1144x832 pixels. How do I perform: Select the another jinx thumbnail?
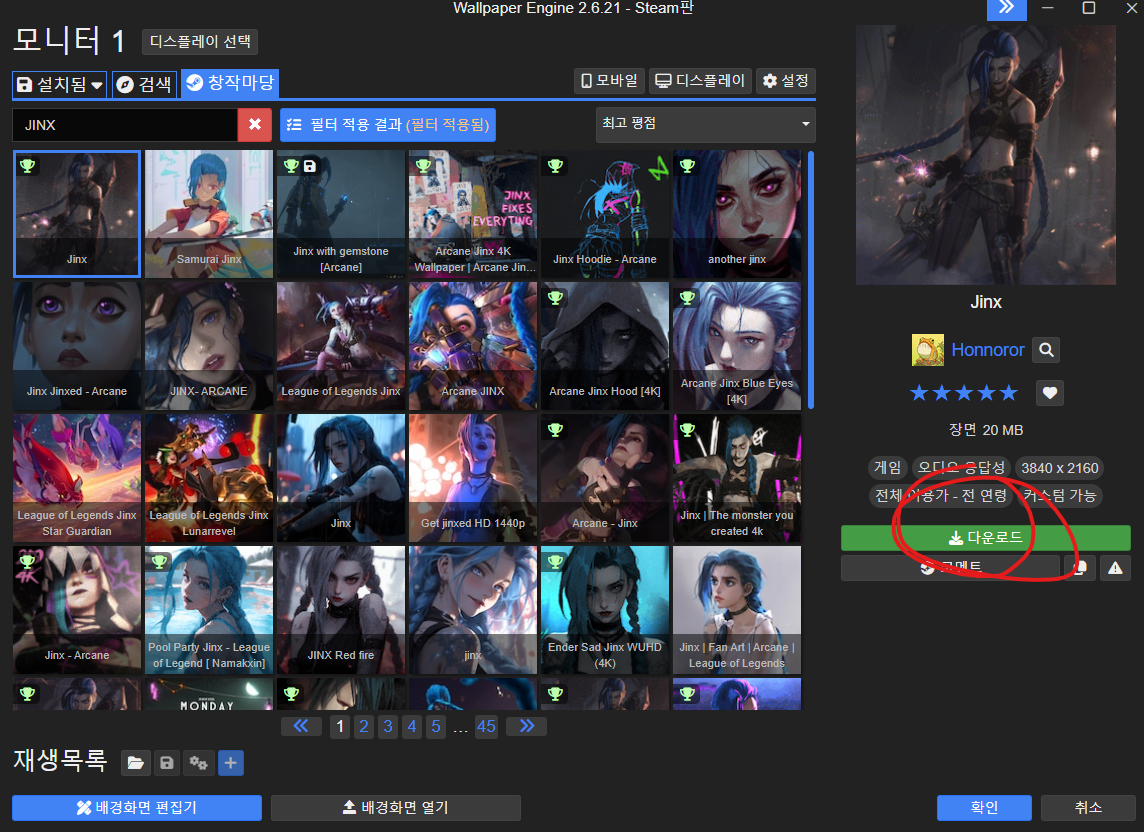pos(737,214)
